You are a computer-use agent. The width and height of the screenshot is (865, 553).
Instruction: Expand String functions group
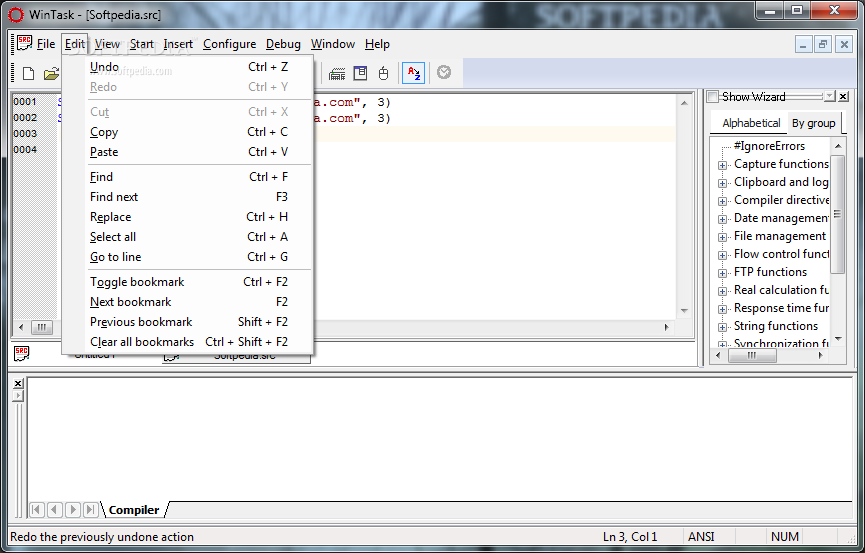pos(722,327)
